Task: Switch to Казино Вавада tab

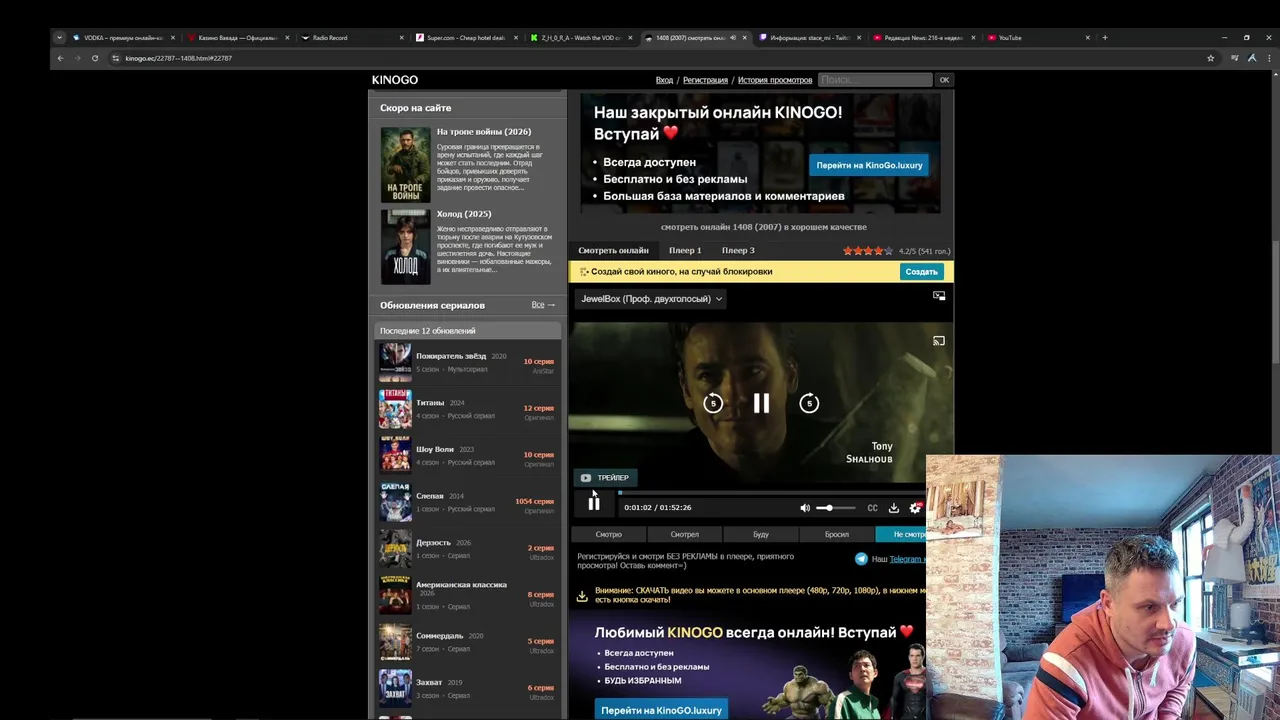Action: pos(236,38)
